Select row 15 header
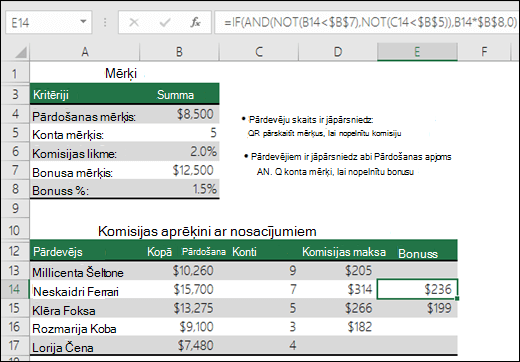The height and width of the screenshot is (362, 520). tap(15, 308)
